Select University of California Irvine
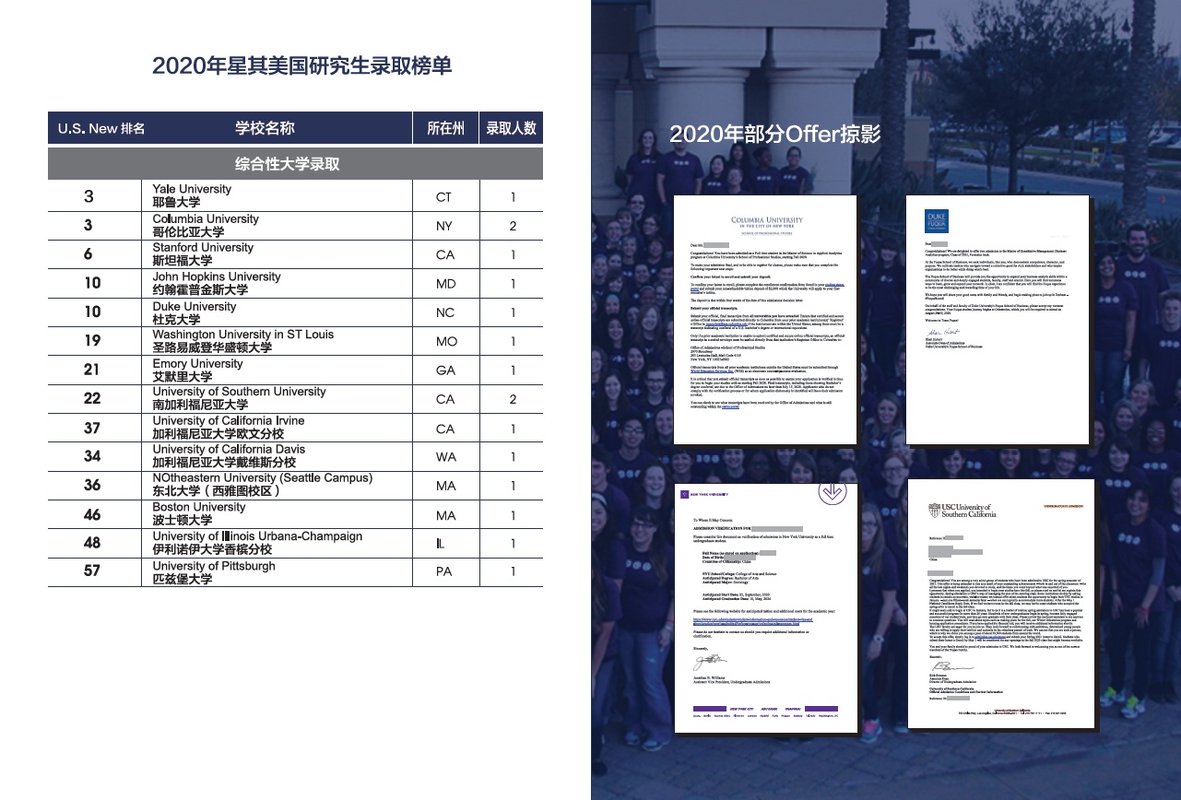The width and height of the screenshot is (1181, 800). (228, 420)
